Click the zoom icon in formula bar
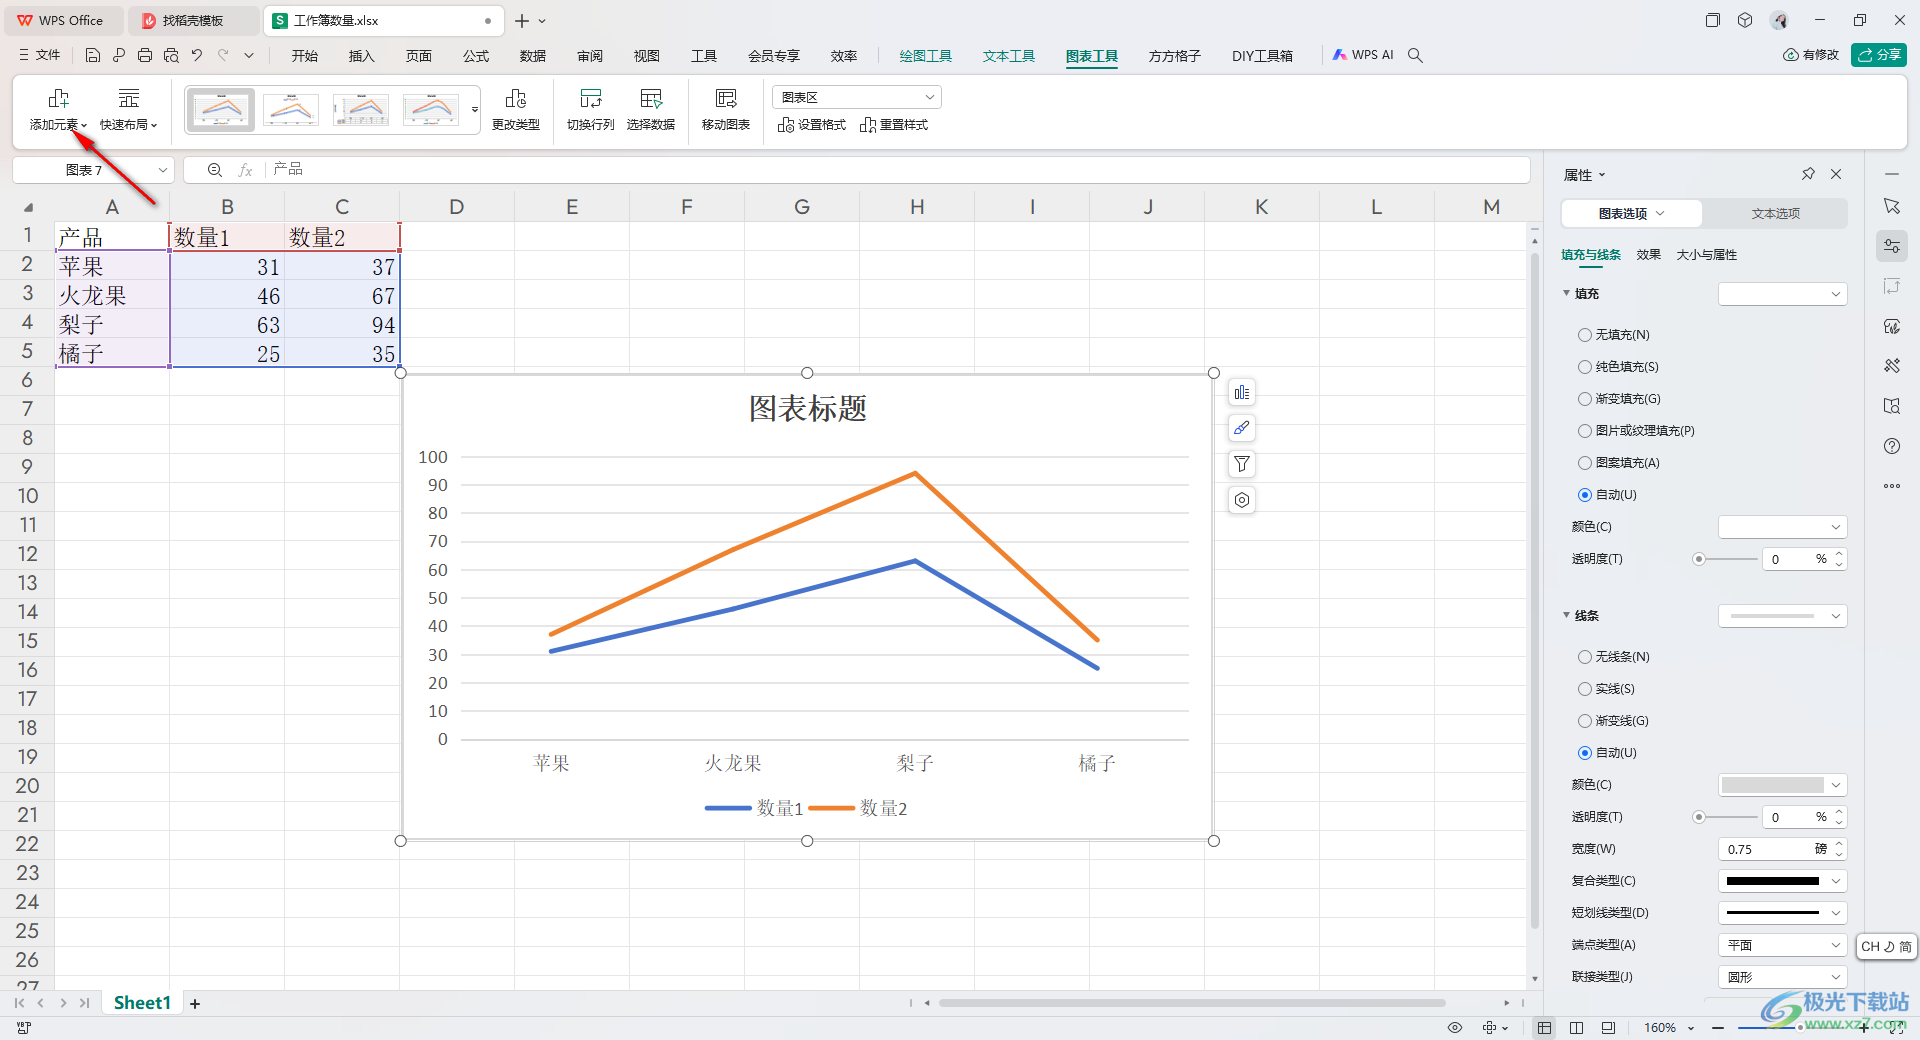This screenshot has height=1040, width=1920. [x=214, y=170]
